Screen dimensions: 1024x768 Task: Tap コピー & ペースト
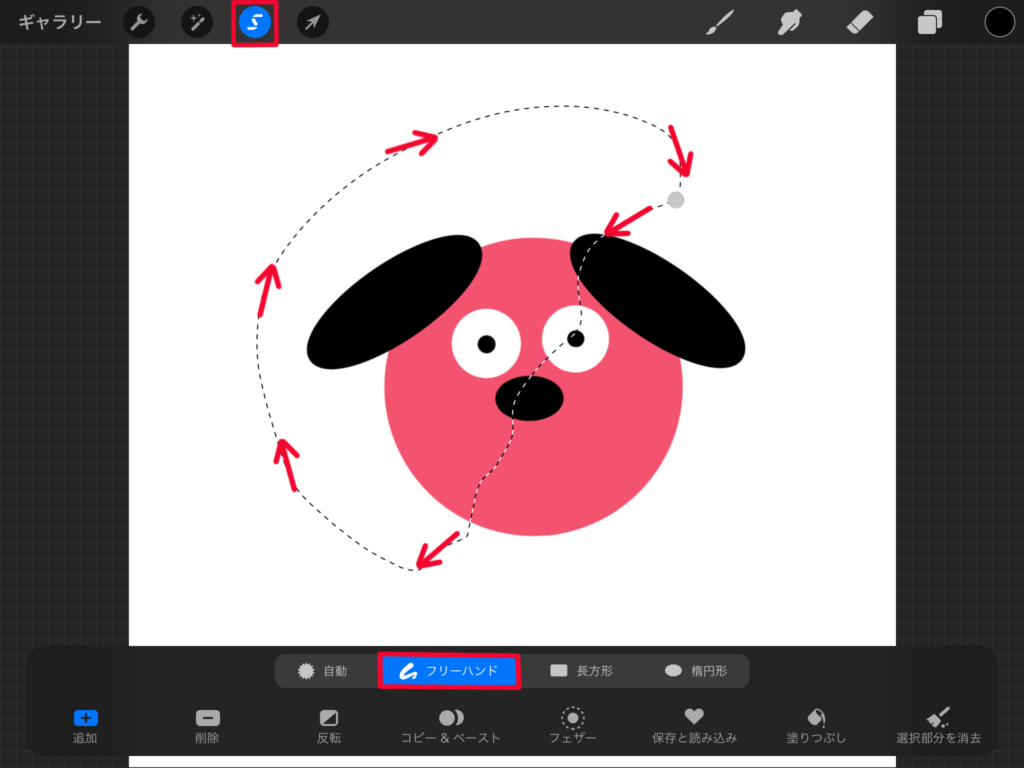[x=451, y=726]
